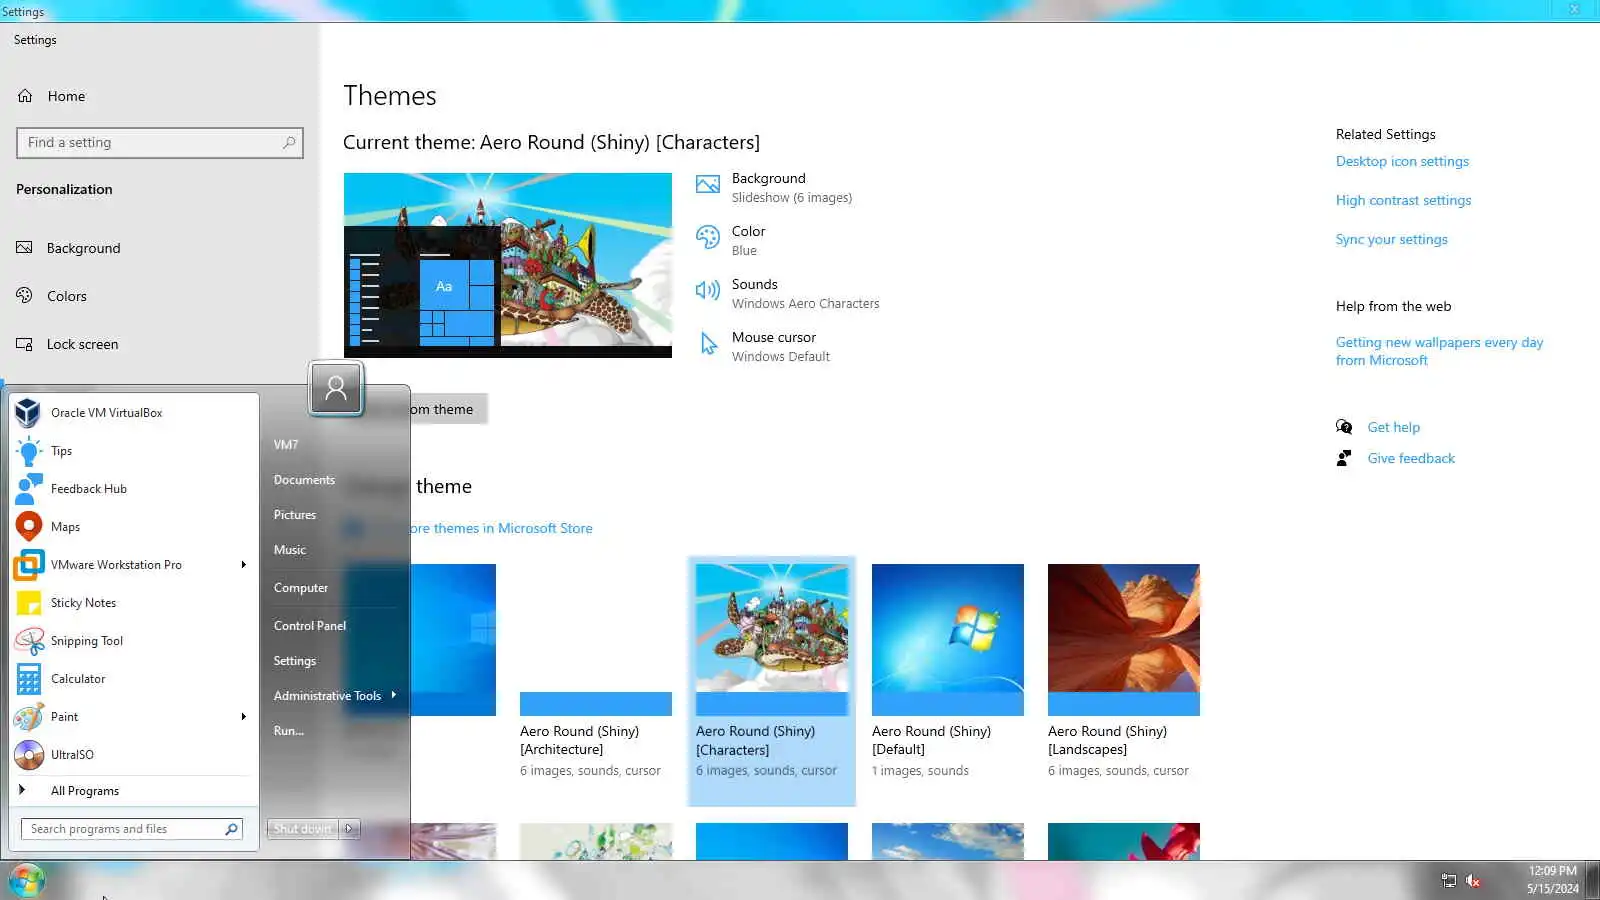The height and width of the screenshot is (900, 1600).
Task: Launch Calculator icon
Action: tap(28, 679)
